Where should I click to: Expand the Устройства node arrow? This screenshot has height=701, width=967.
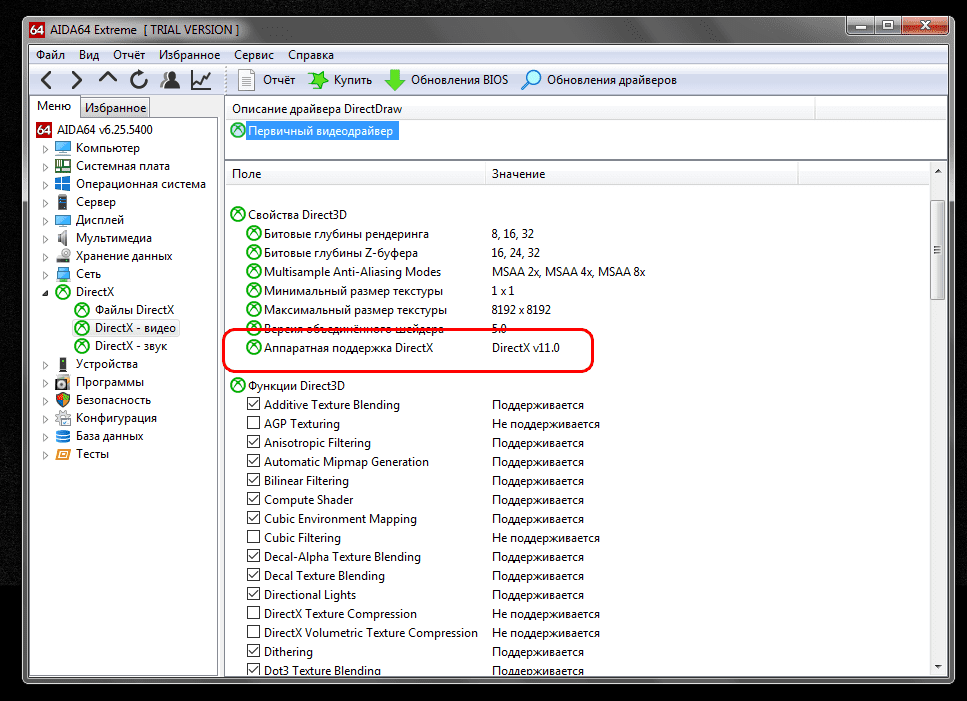pos(45,364)
